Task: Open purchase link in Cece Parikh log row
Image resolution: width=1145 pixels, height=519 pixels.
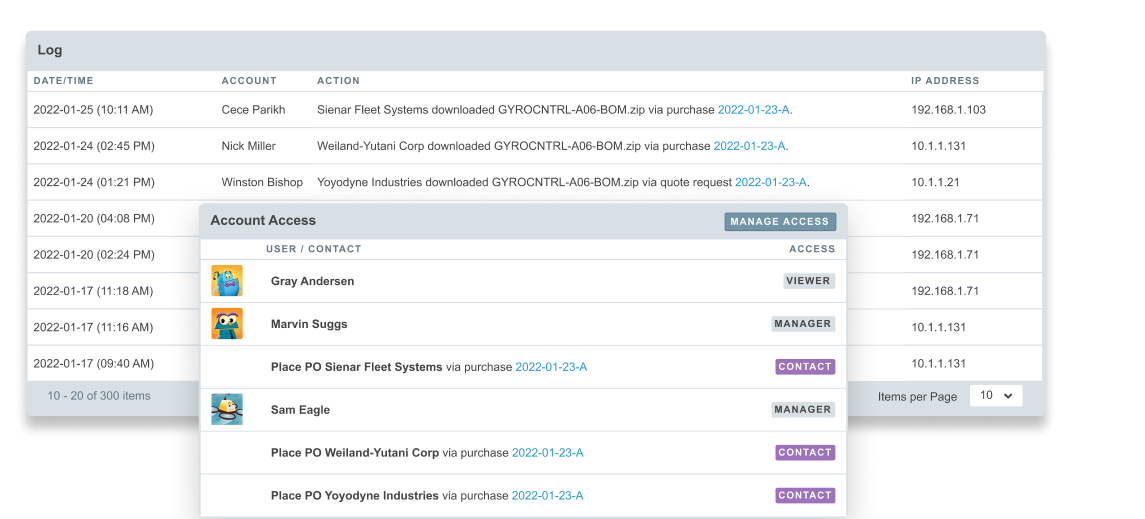Action: pos(754,110)
